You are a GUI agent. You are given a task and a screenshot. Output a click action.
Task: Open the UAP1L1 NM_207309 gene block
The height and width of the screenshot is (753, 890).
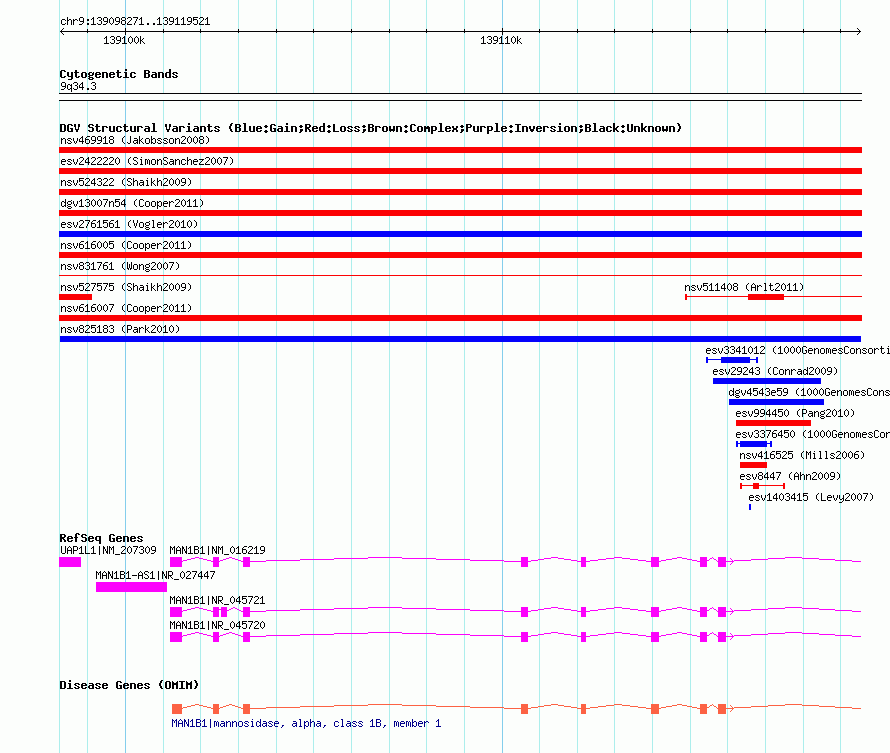pos(70,563)
